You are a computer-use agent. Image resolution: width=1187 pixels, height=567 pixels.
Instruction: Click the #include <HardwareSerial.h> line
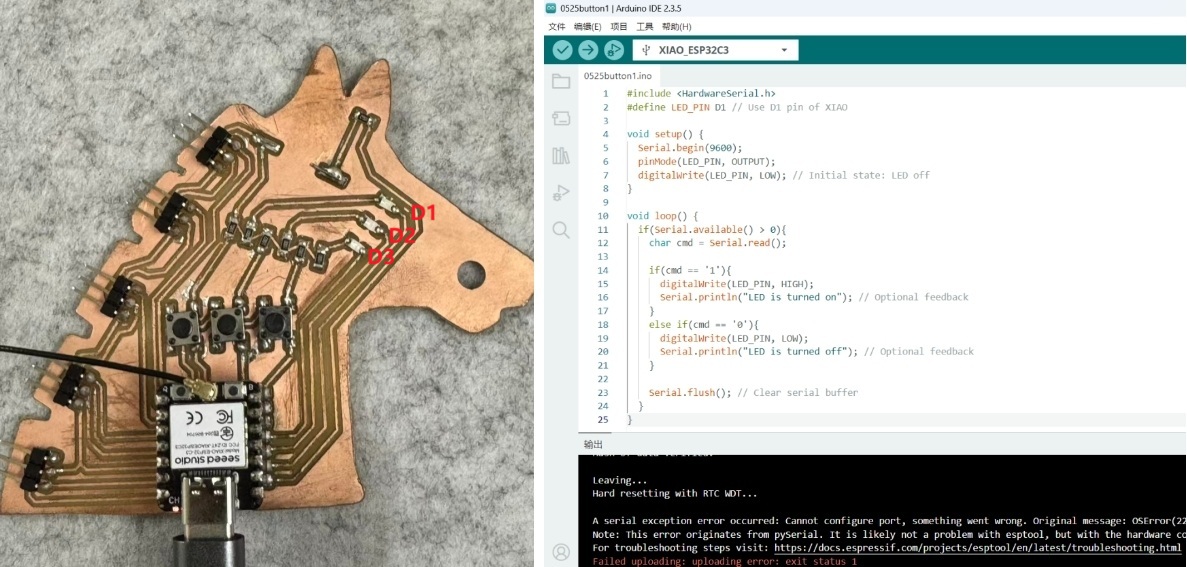pos(701,93)
